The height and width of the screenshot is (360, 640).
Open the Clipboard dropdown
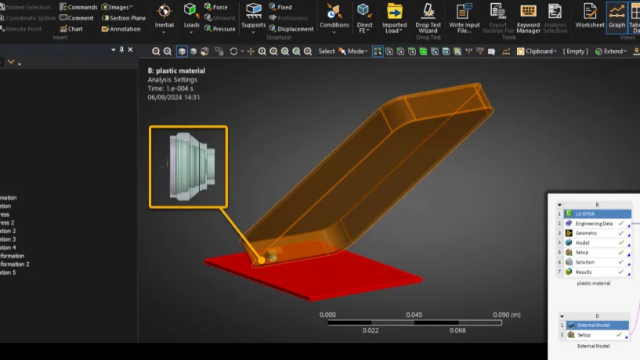tap(537, 51)
